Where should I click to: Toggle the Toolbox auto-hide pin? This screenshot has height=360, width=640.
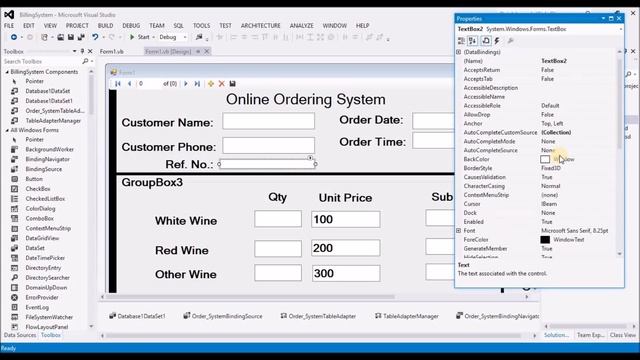click(x=82, y=51)
